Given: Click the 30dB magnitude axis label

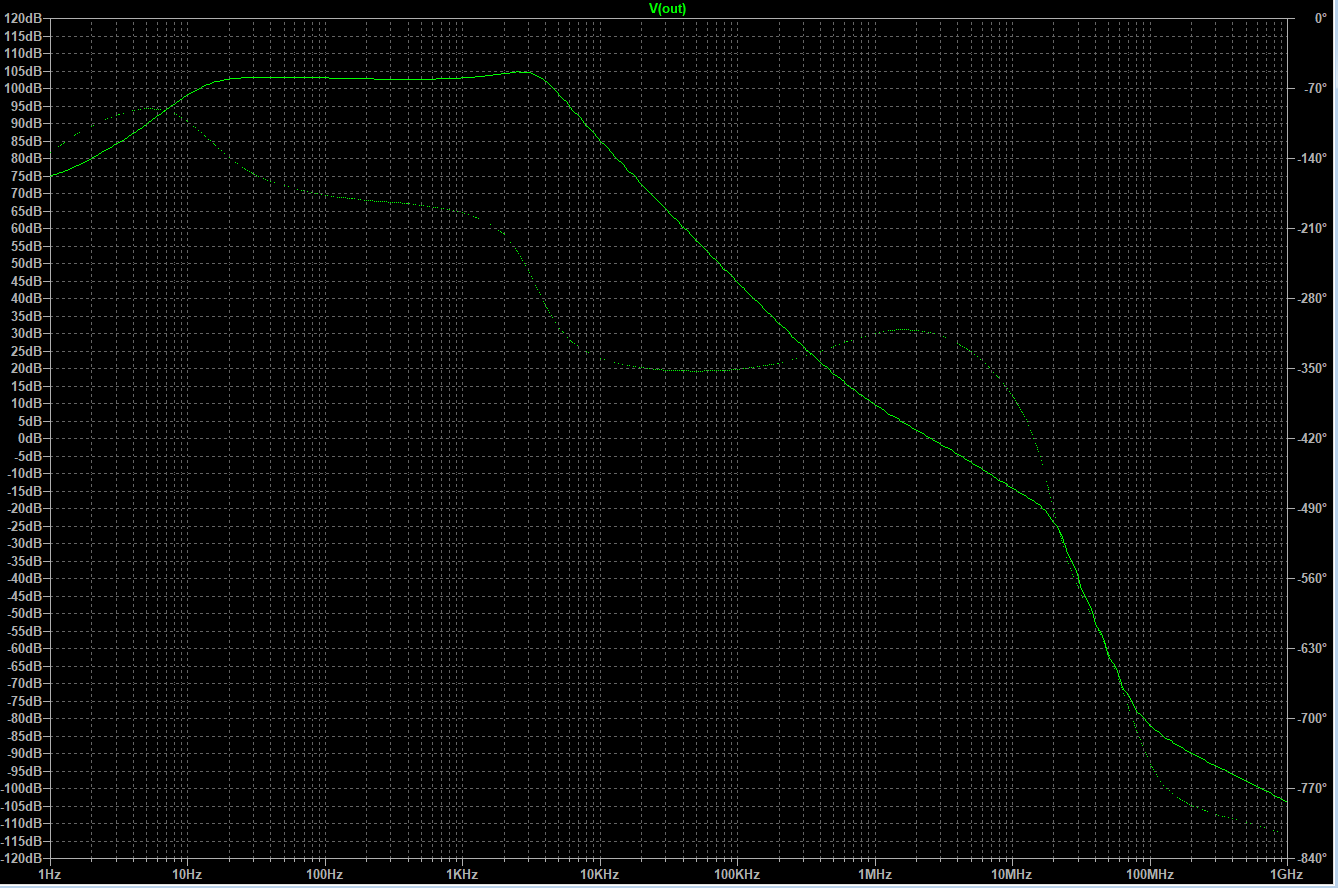Looking at the screenshot, I should [x=27, y=333].
